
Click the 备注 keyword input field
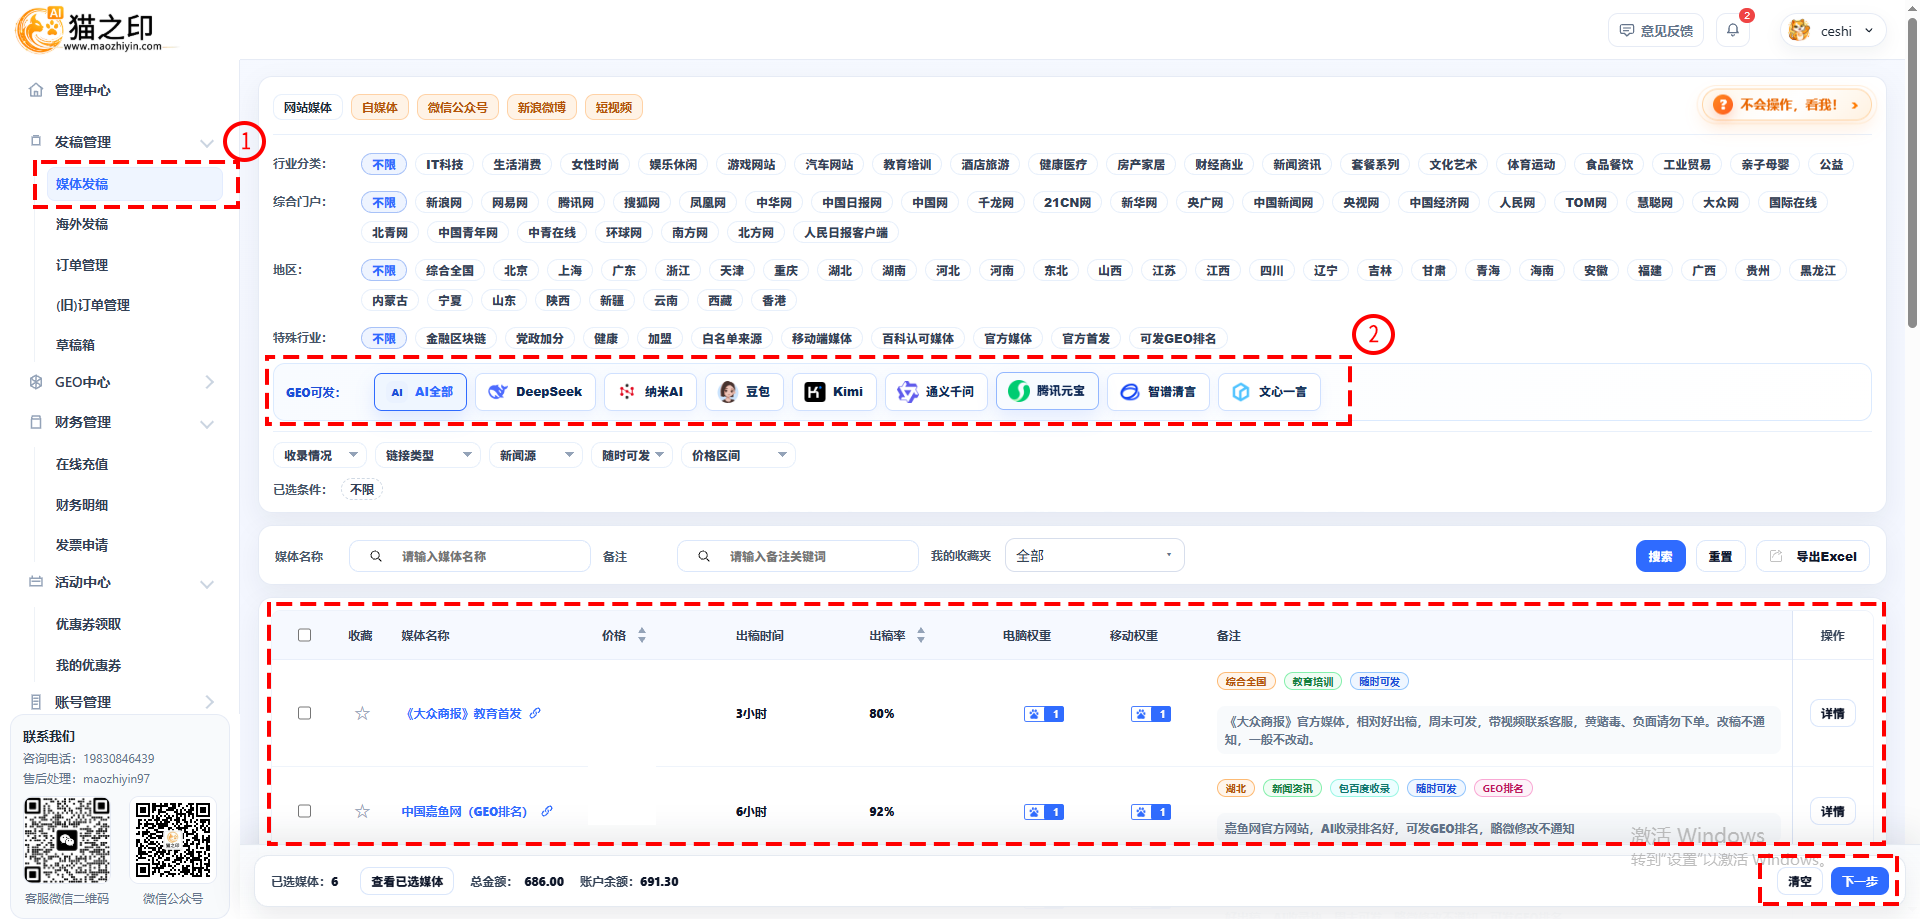tap(798, 556)
